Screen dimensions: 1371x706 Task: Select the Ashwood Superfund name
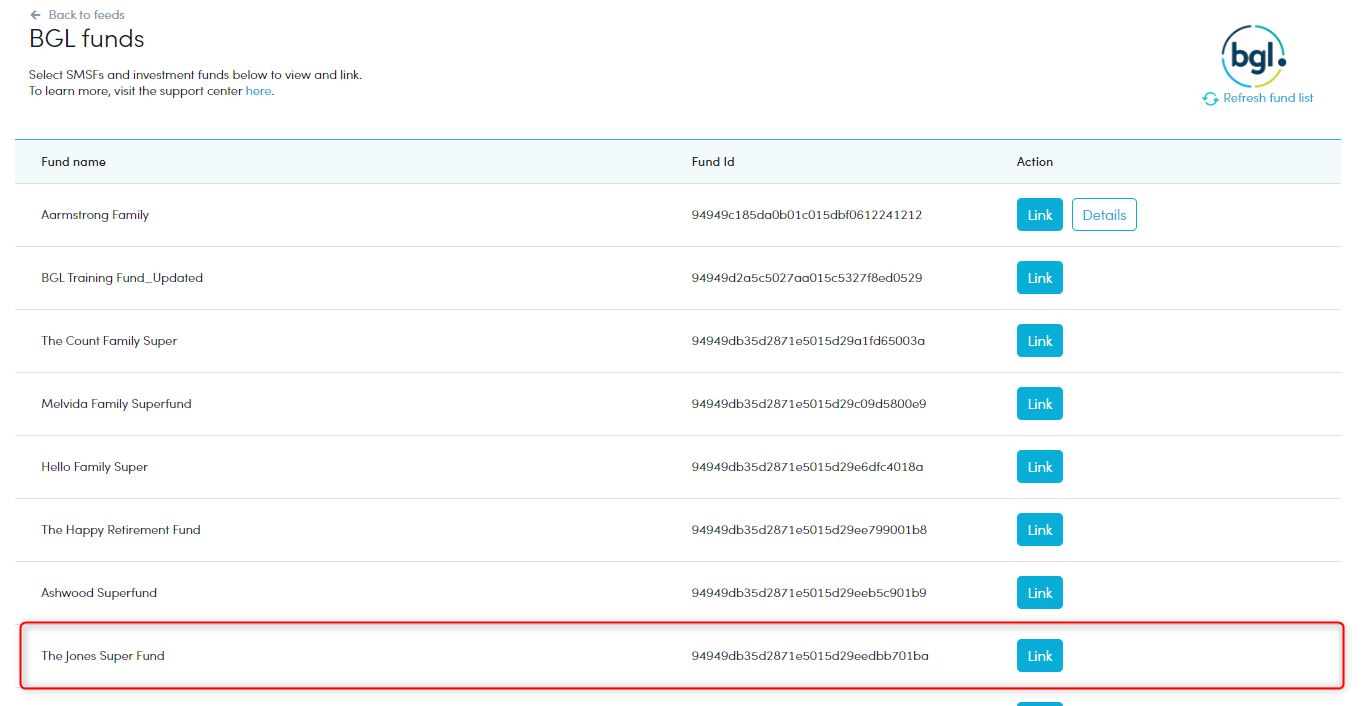[99, 593]
